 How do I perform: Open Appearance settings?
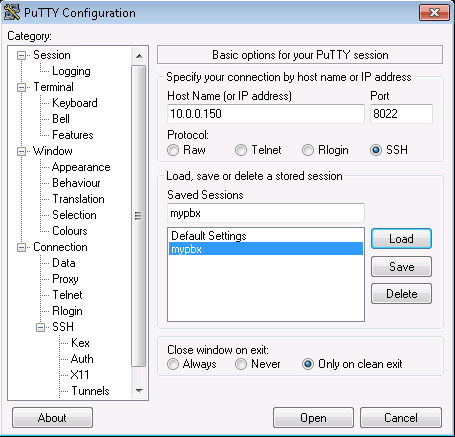click(81, 167)
